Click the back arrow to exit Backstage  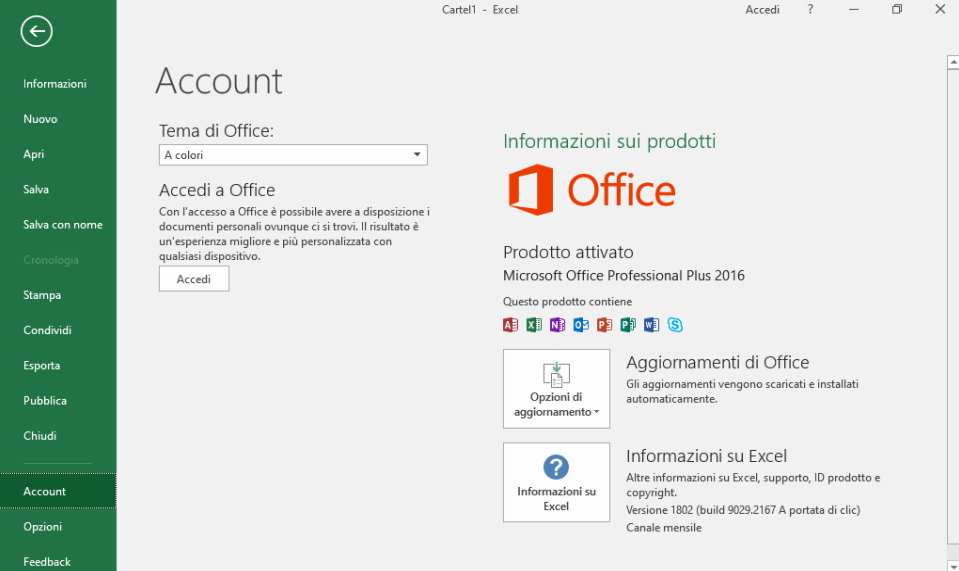pyautogui.click(x=37, y=31)
